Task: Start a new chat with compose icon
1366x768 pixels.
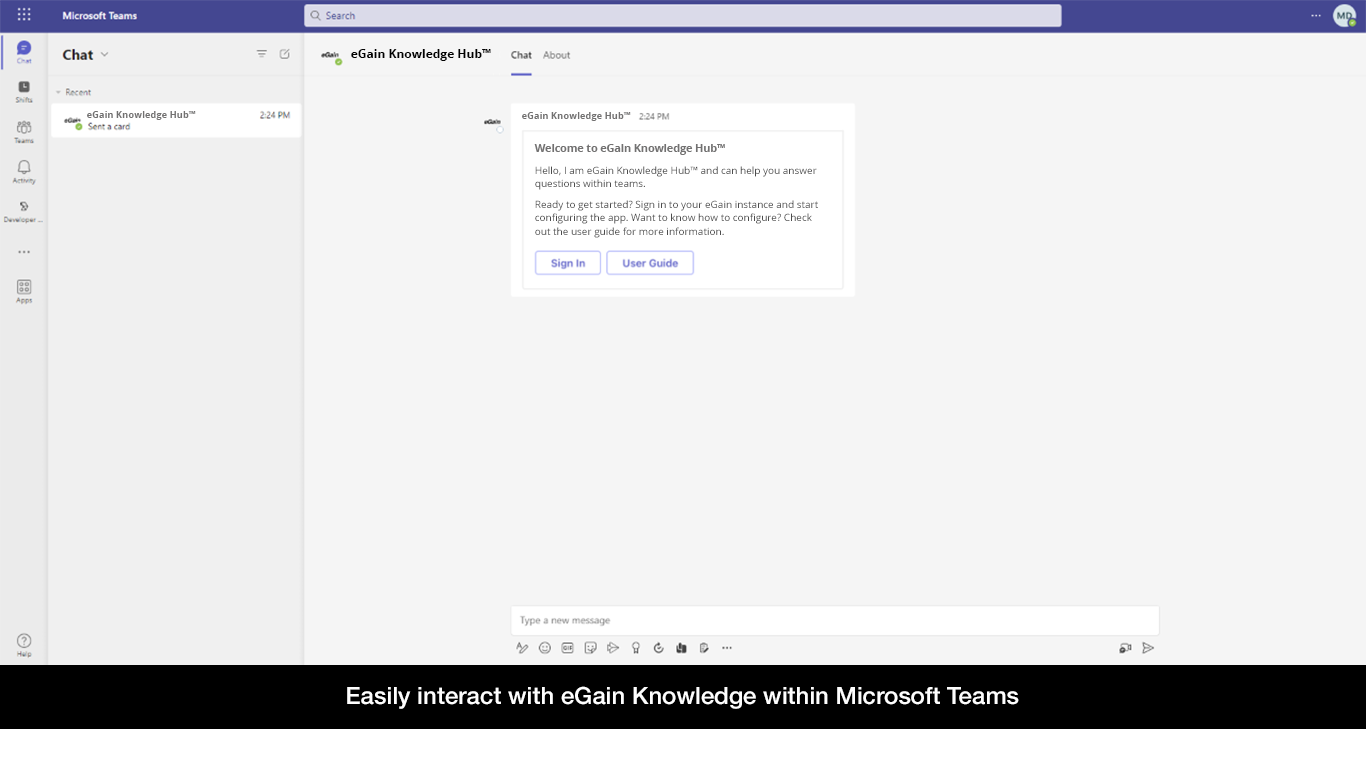Action: point(285,54)
